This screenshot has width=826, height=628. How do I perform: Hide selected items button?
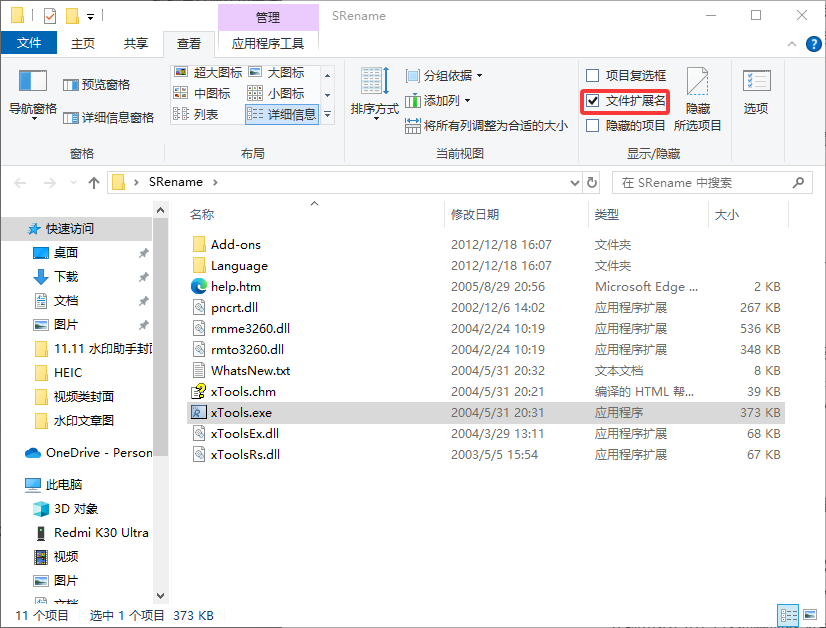pyautogui.click(x=697, y=99)
